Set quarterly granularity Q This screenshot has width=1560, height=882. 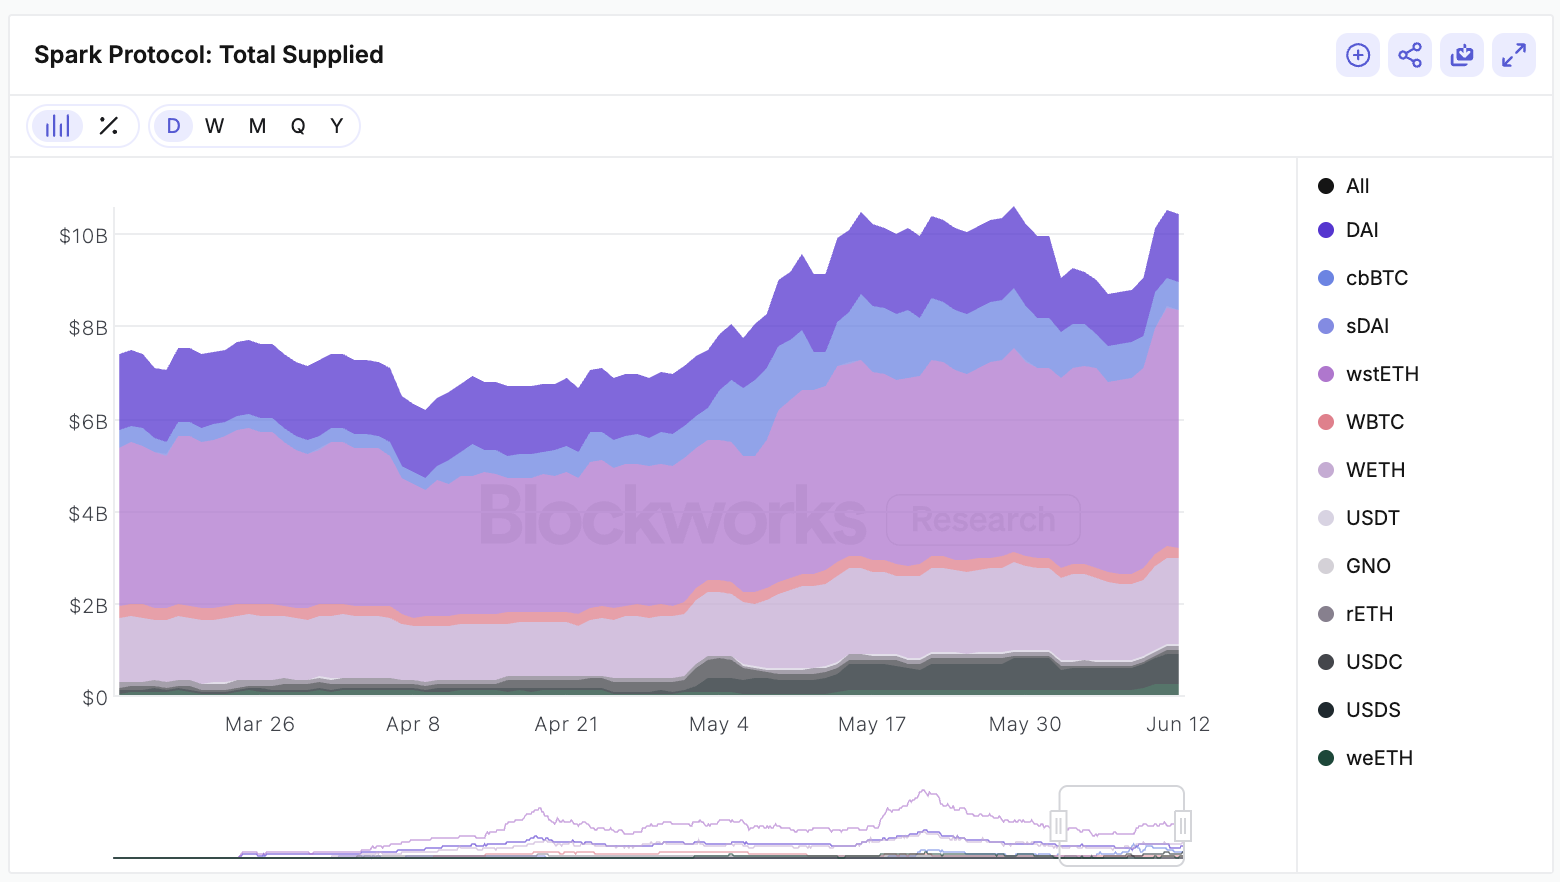298,126
